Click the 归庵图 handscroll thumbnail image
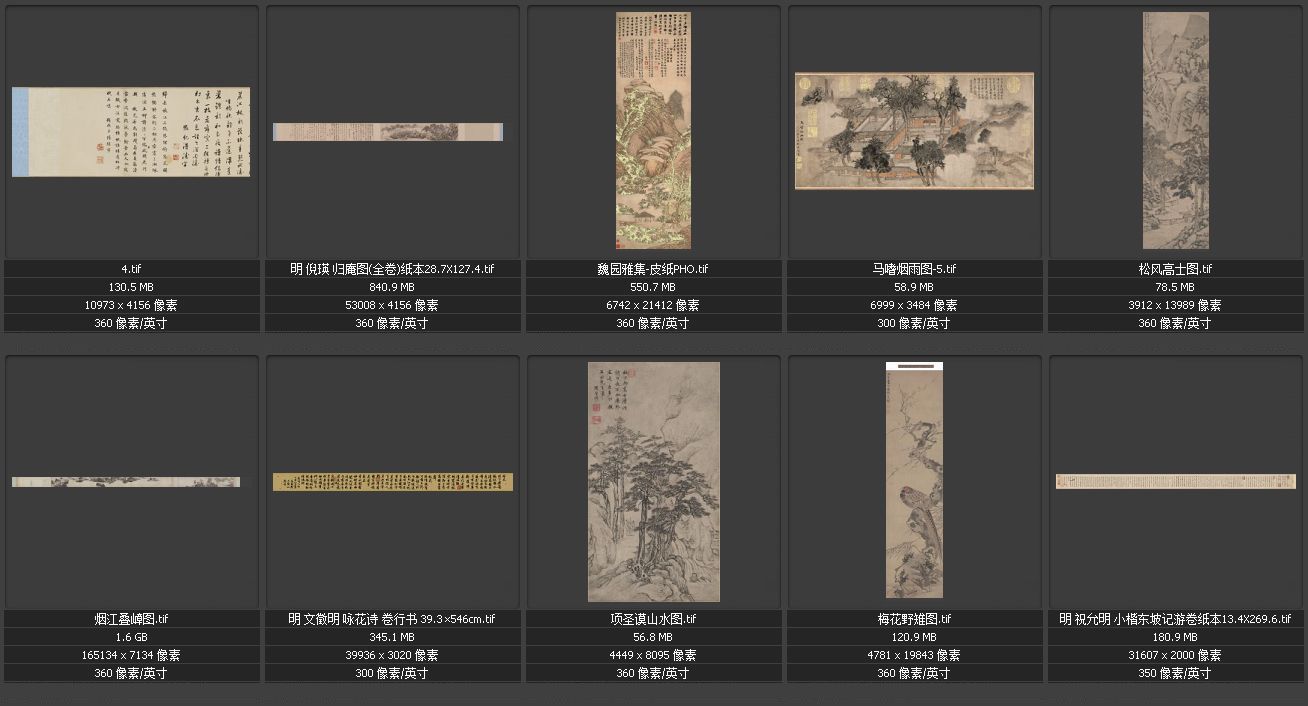 coord(388,132)
